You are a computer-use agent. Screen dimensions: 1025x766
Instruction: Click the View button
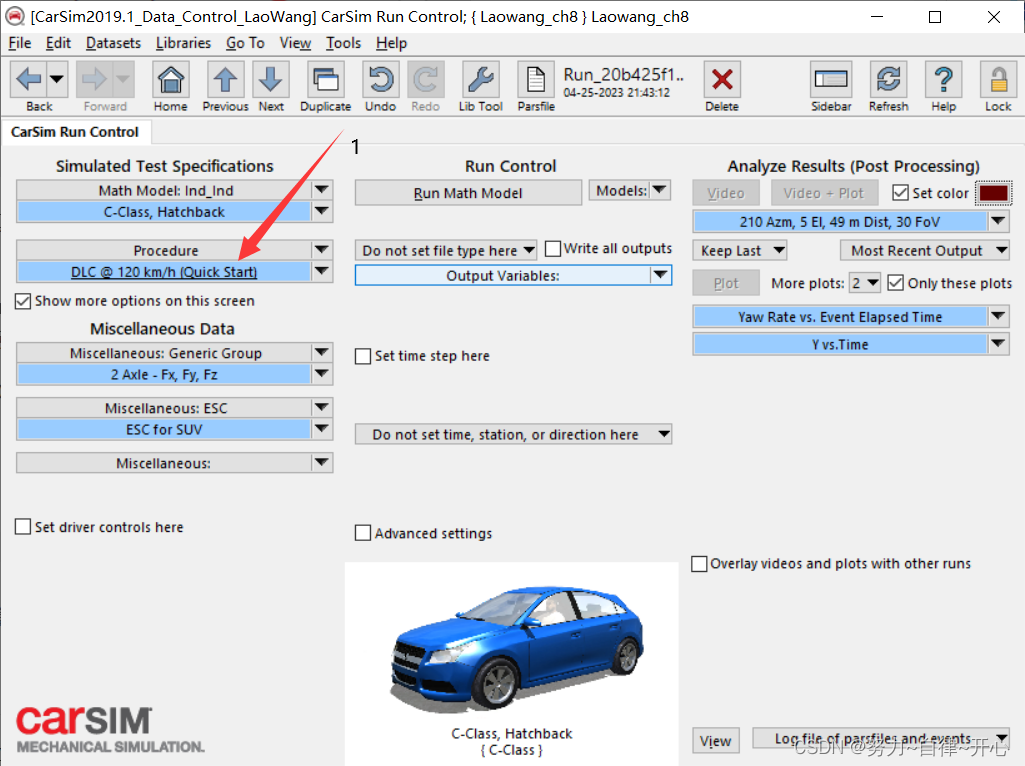click(716, 741)
